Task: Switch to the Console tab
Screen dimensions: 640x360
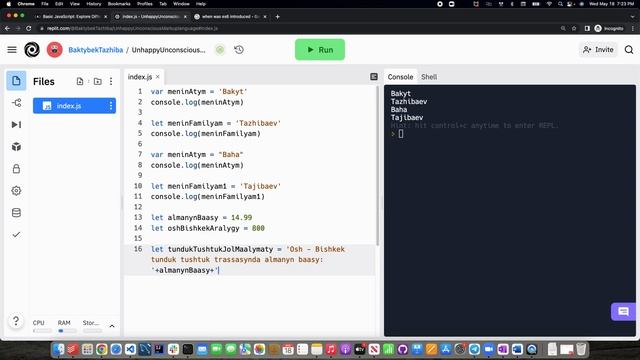Action: click(400, 77)
